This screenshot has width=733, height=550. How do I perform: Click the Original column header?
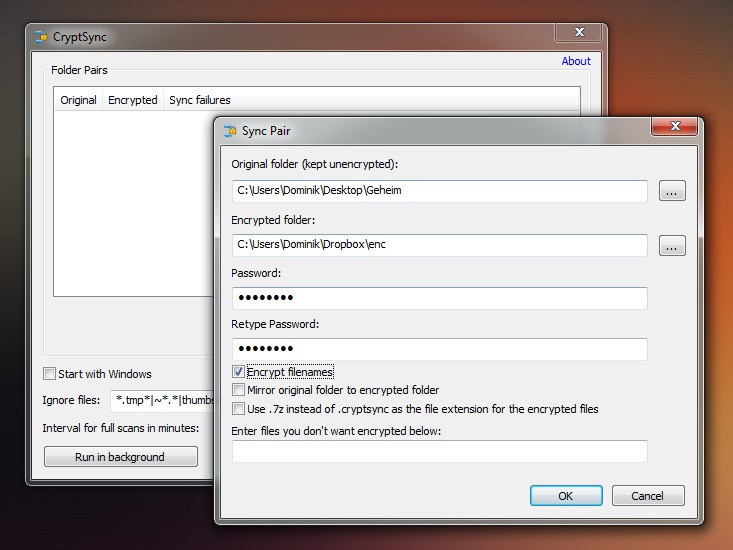pos(78,100)
